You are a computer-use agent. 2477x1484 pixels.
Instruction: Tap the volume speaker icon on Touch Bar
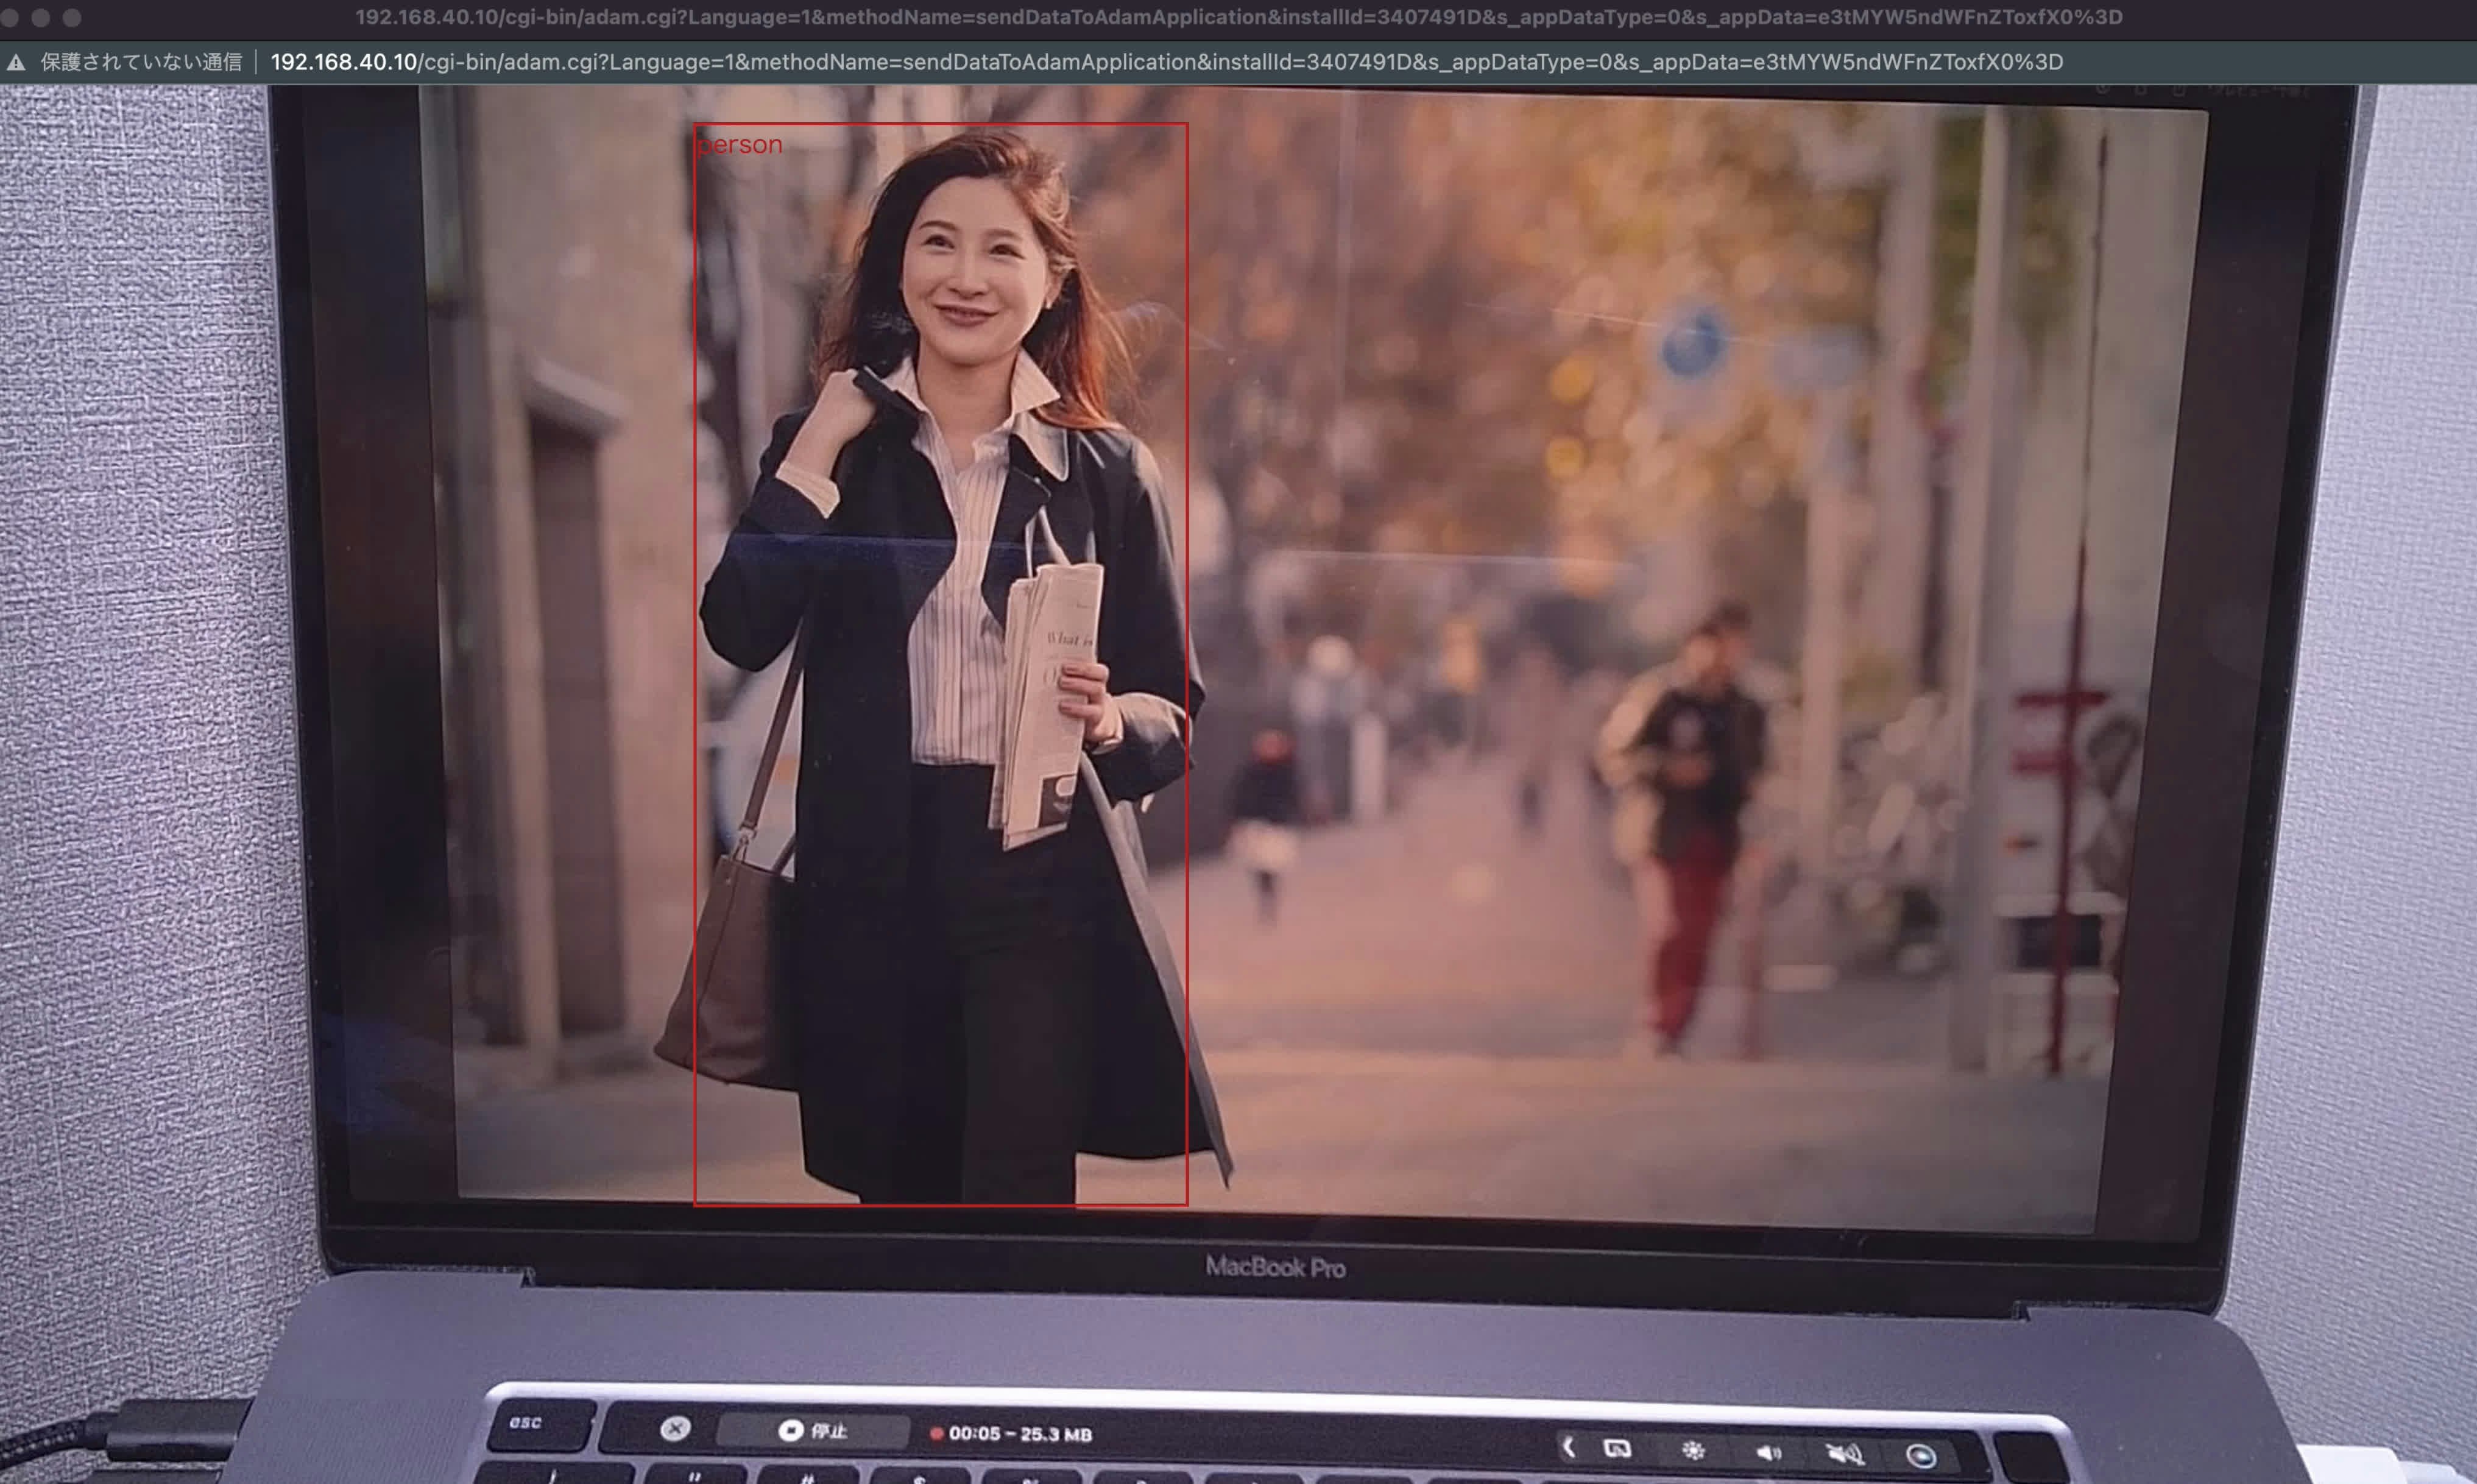(1768, 1452)
